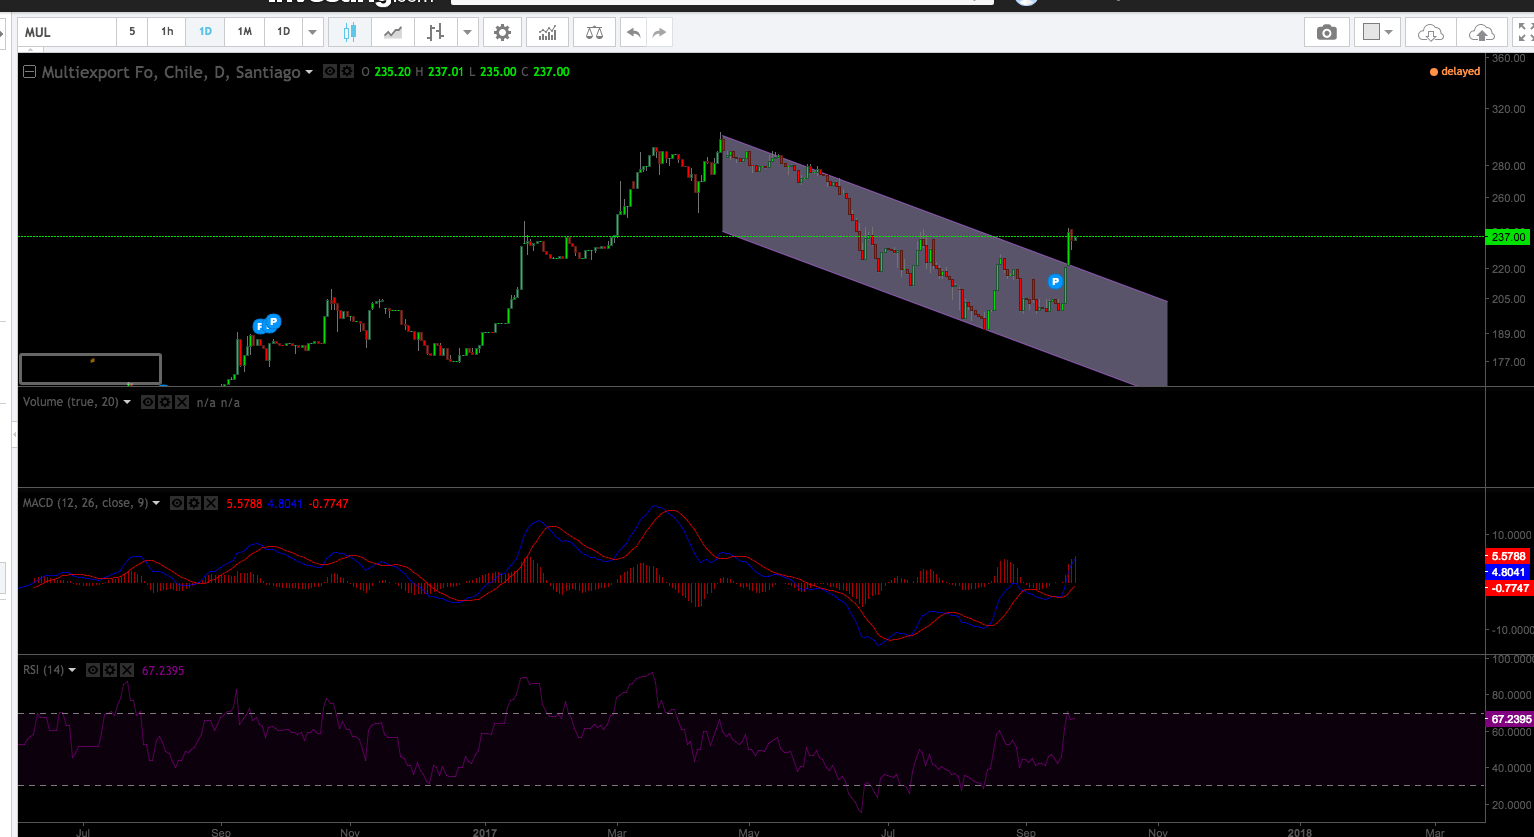Take a chart snapshot with camera icon
This screenshot has height=837, width=1534.
tap(1327, 32)
